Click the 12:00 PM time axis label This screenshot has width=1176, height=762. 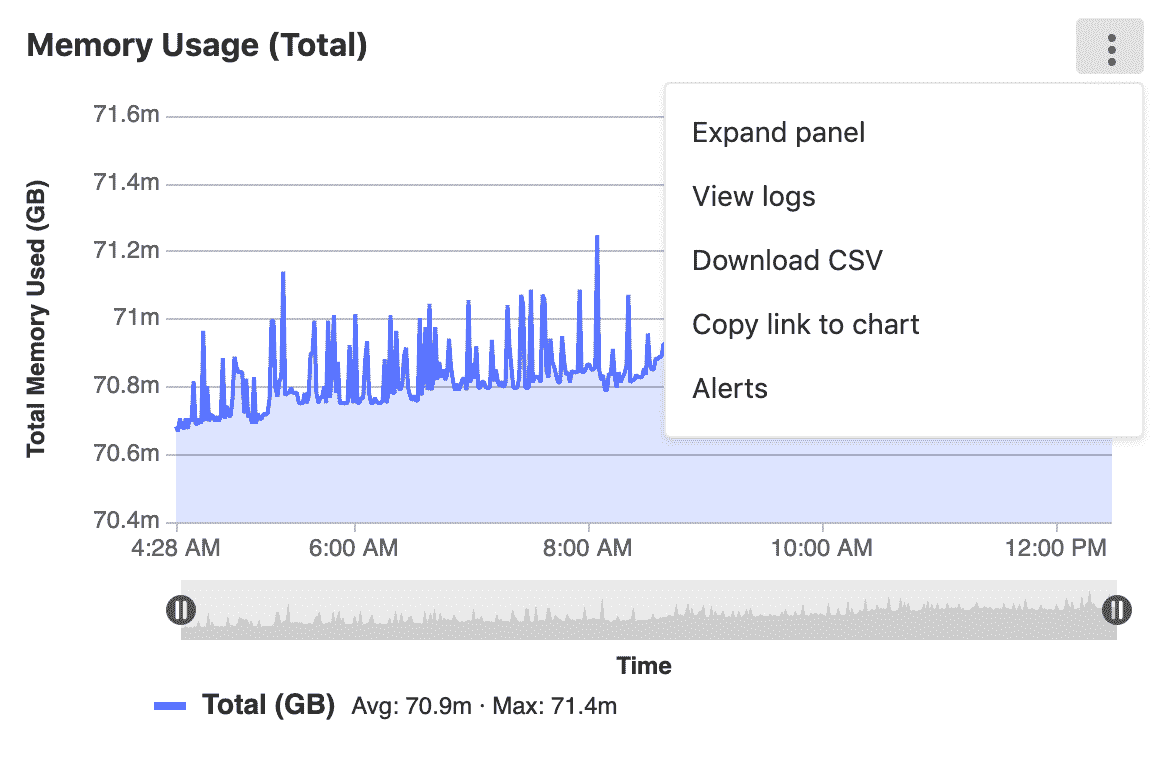click(x=1058, y=548)
